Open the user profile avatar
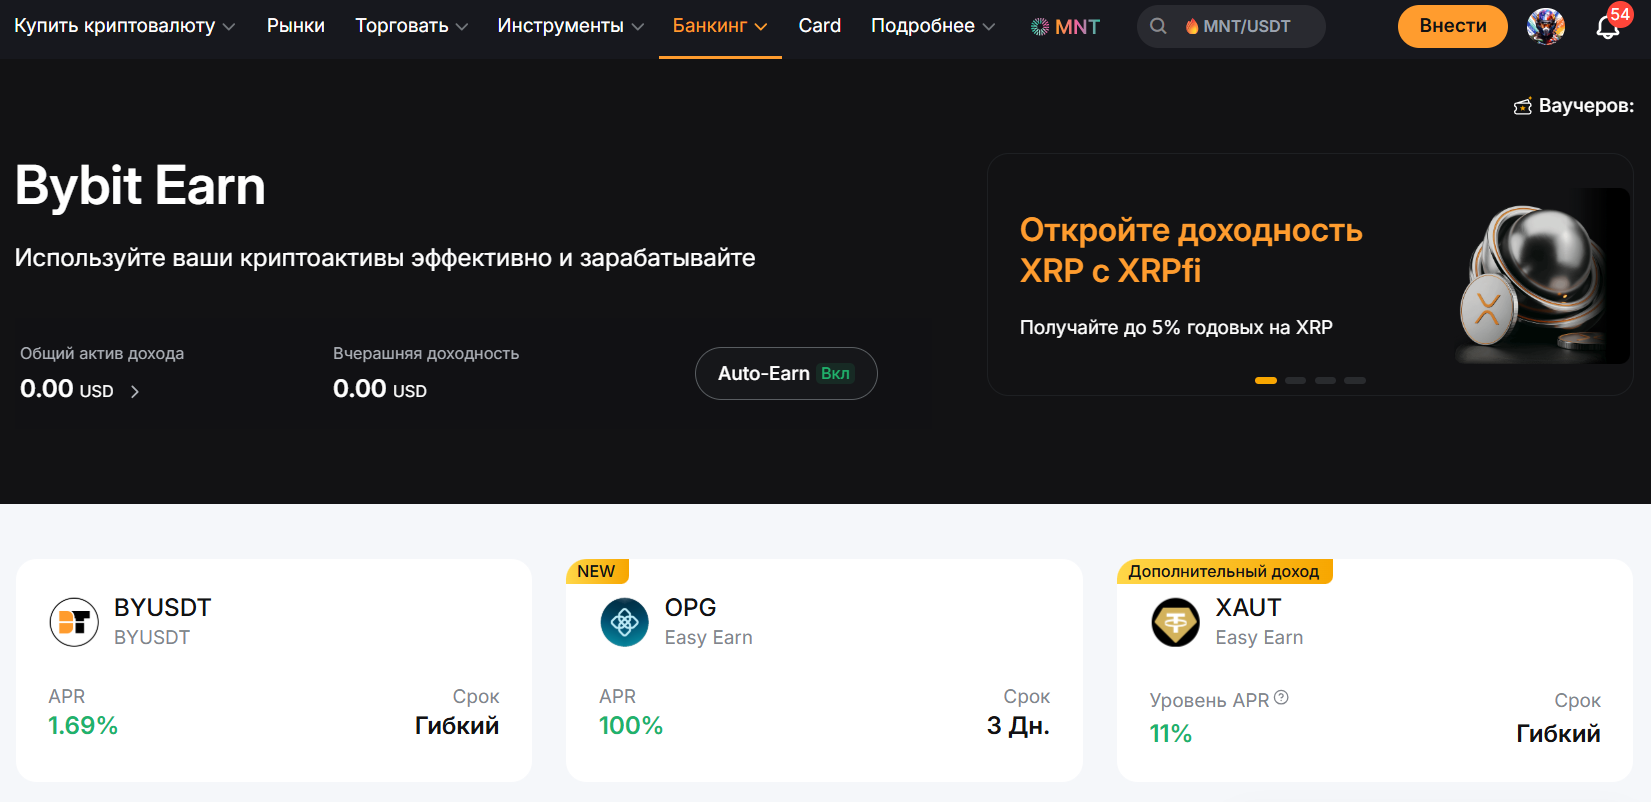This screenshot has width=1651, height=802. (1546, 26)
